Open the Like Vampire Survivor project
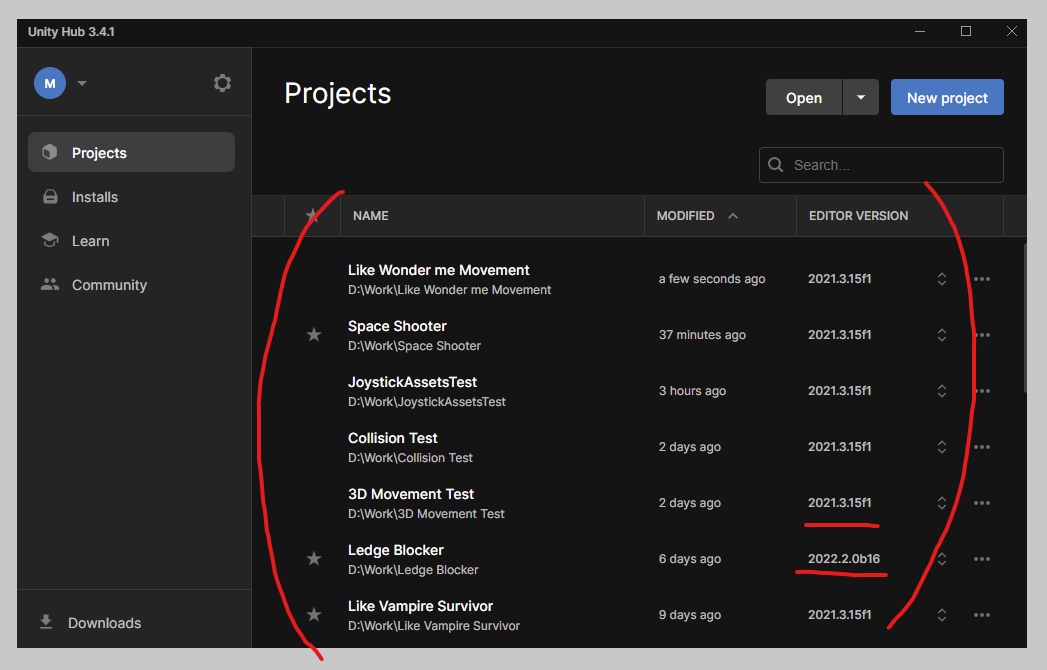The width and height of the screenshot is (1047, 670). point(420,607)
